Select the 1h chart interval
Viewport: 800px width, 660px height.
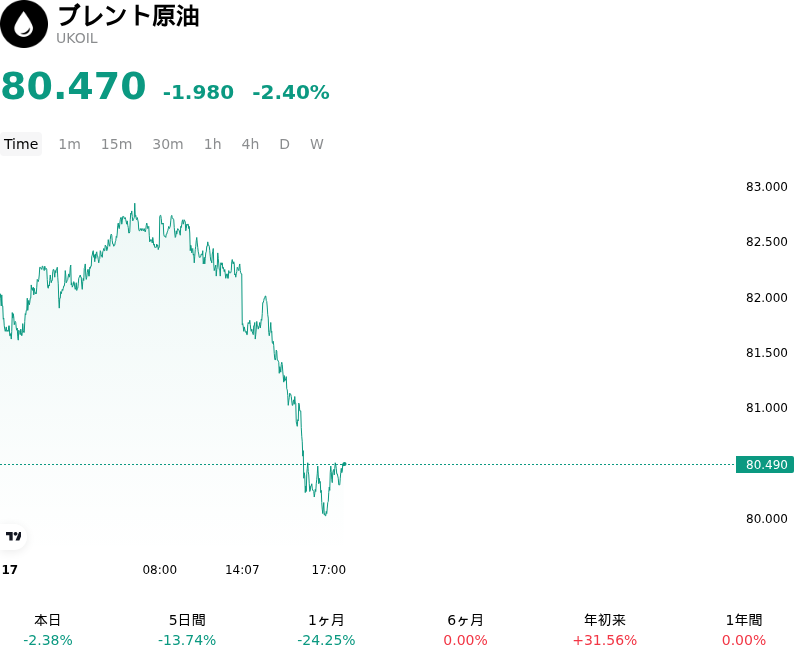pos(213,144)
